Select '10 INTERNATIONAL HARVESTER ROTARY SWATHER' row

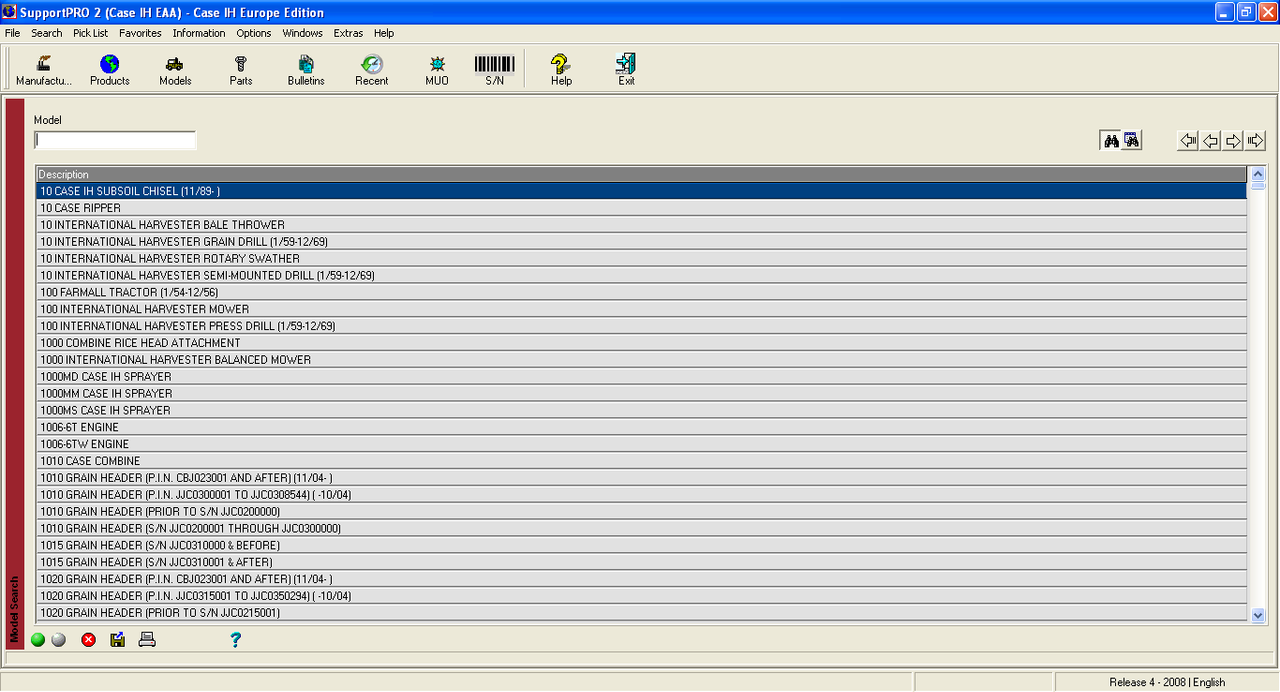tap(642, 258)
